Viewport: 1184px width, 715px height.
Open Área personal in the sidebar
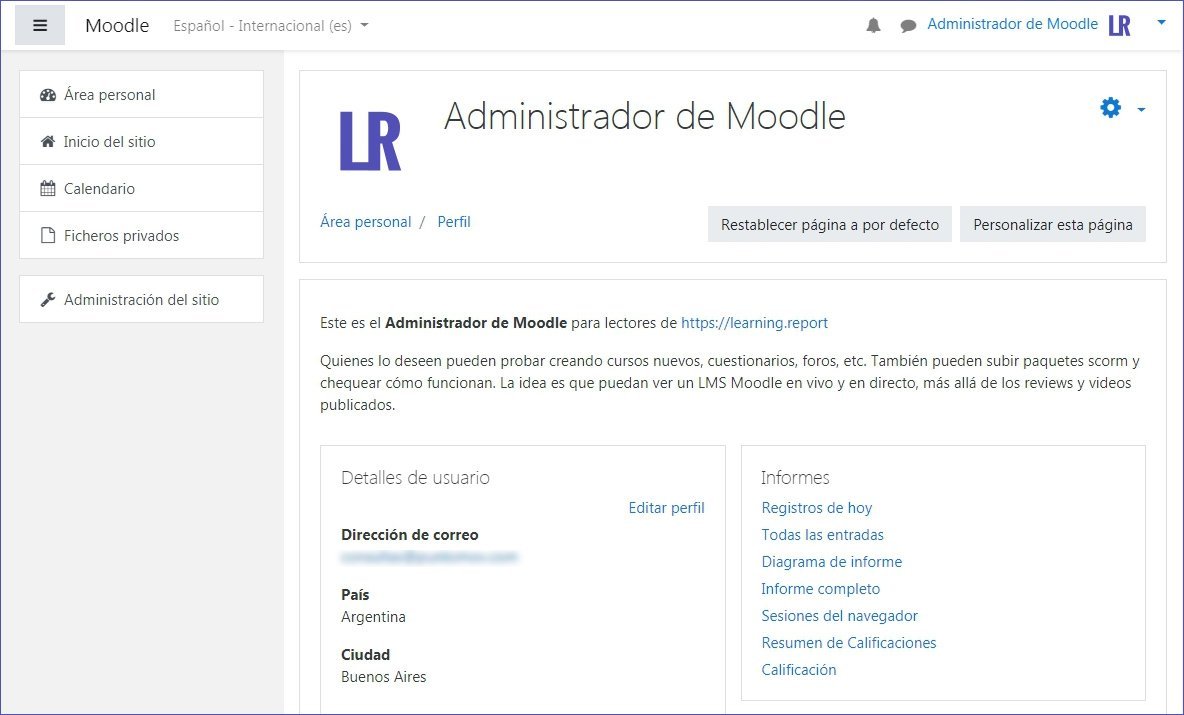coord(141,94)
